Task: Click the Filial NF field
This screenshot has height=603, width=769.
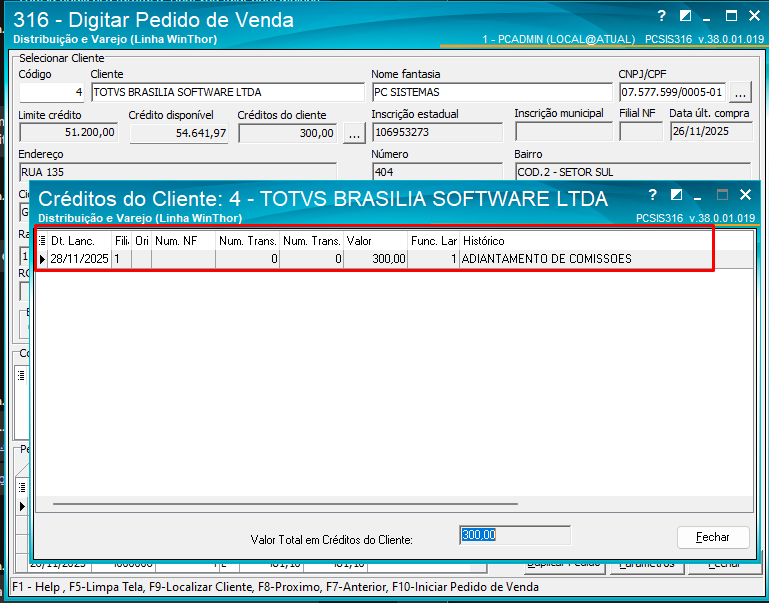Action: 641,132
